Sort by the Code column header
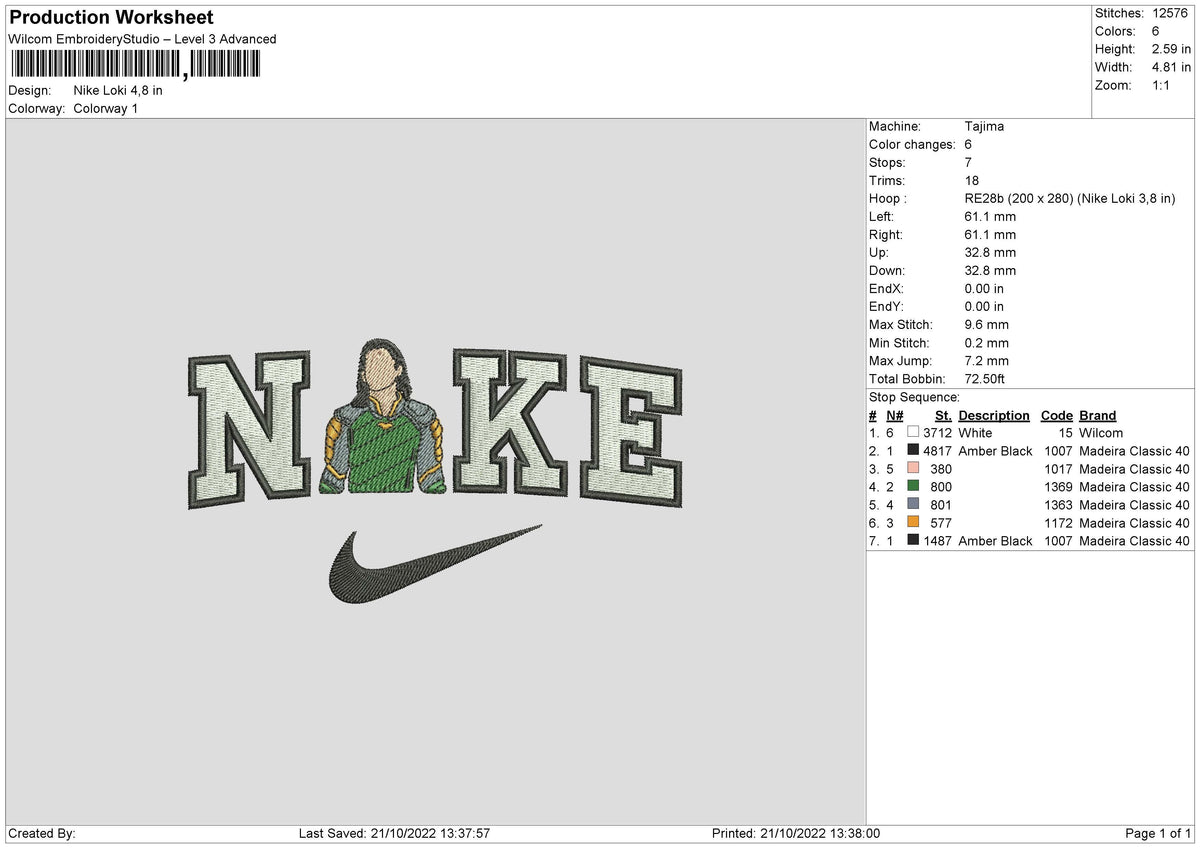The width and height of the screenshot is (1200, 848). click(x=1058, y=415)
